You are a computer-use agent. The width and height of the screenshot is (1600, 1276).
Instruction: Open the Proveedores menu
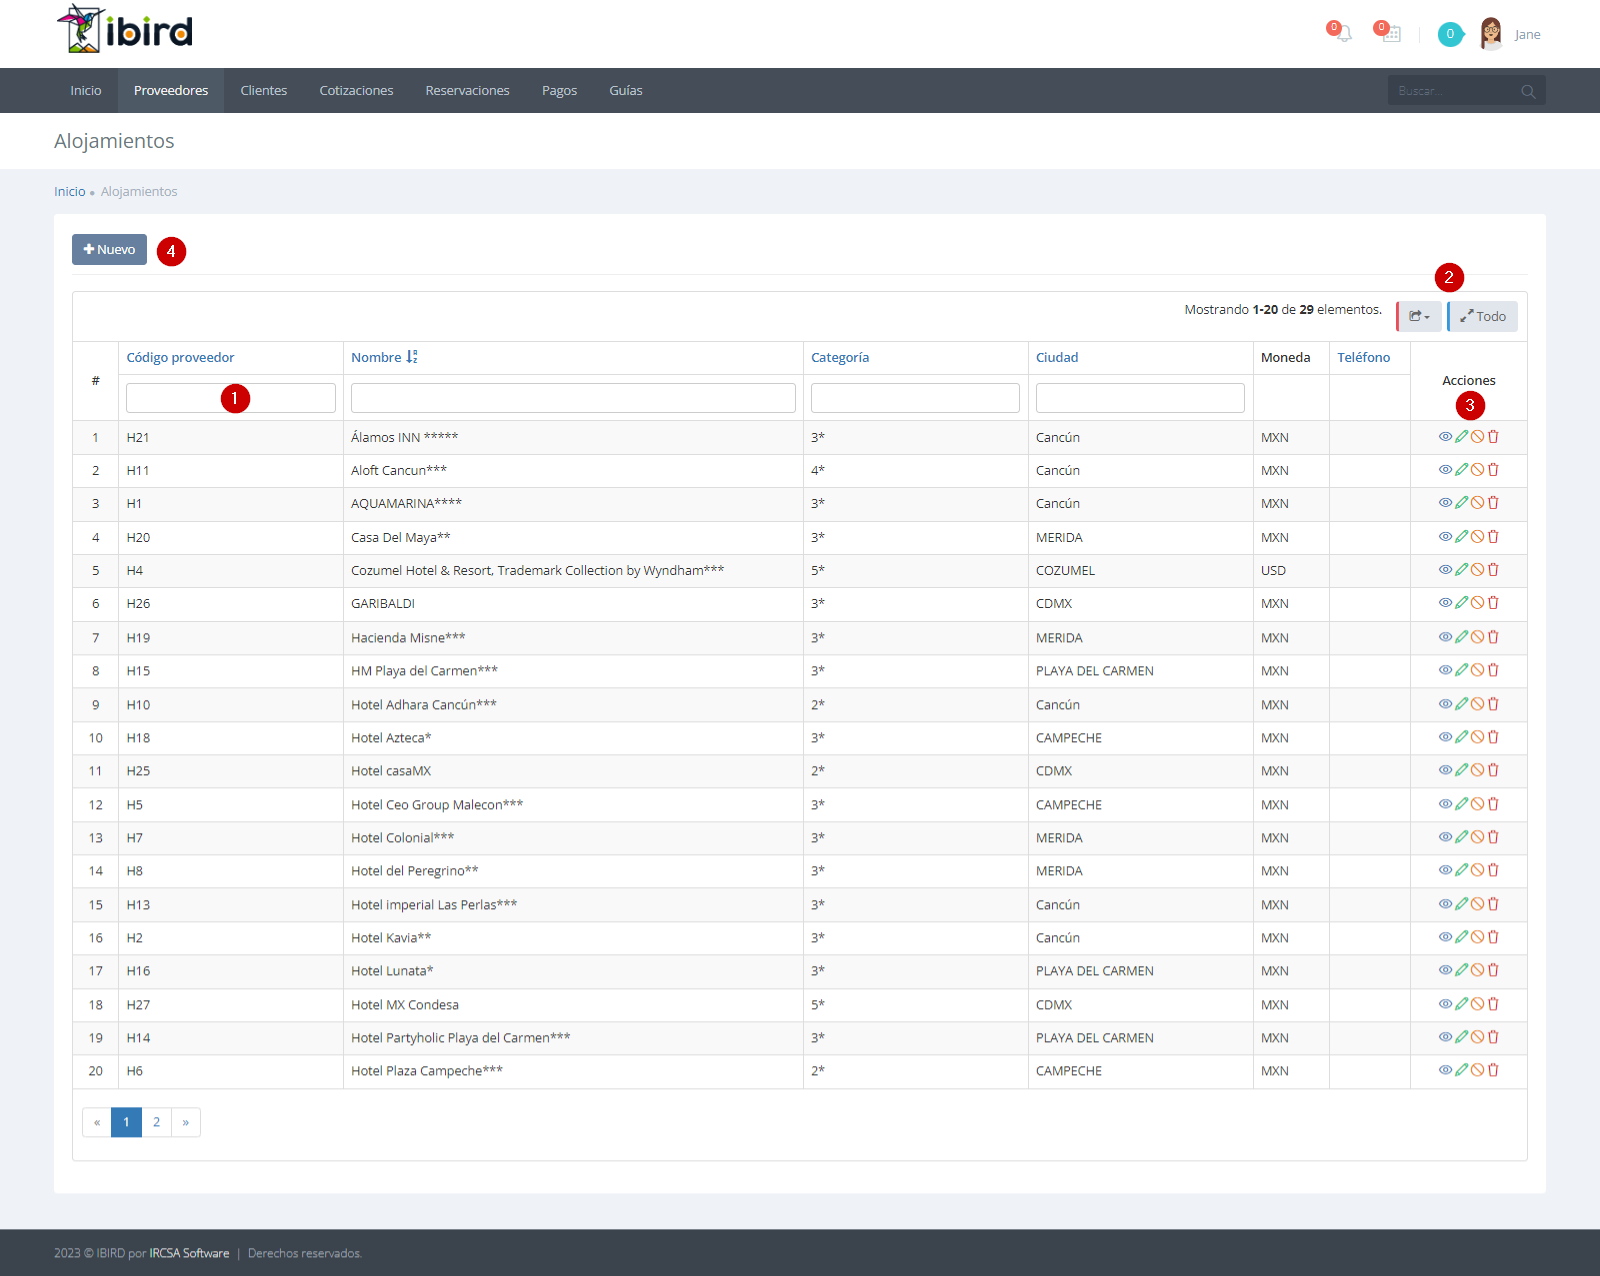pos(171,90)
